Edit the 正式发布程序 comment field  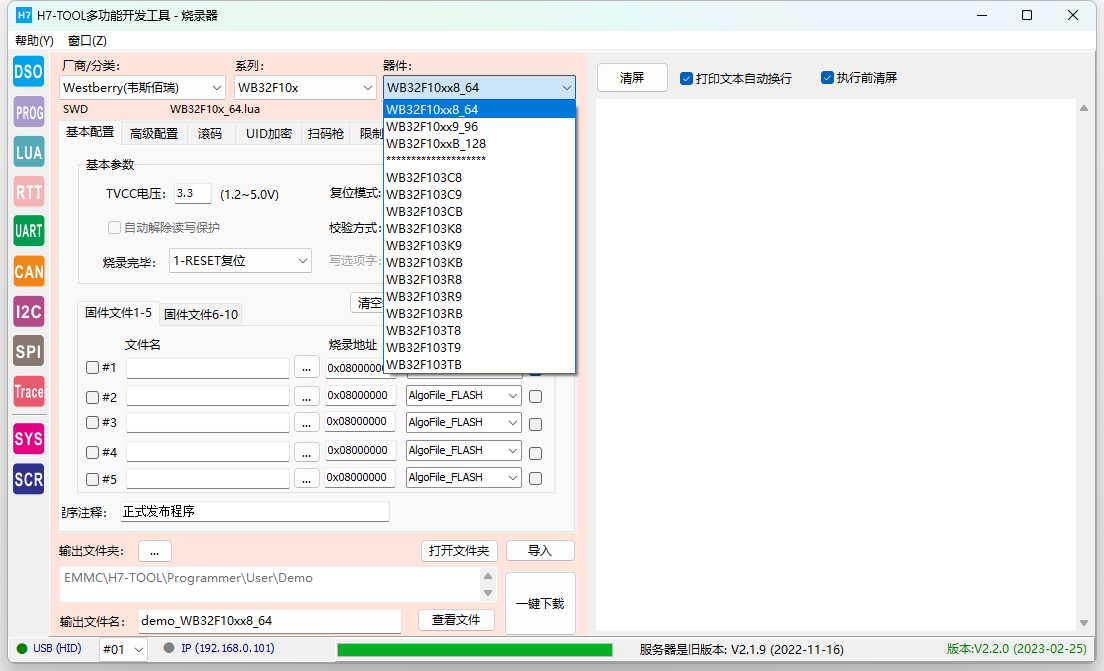click(x=255, y=512)
